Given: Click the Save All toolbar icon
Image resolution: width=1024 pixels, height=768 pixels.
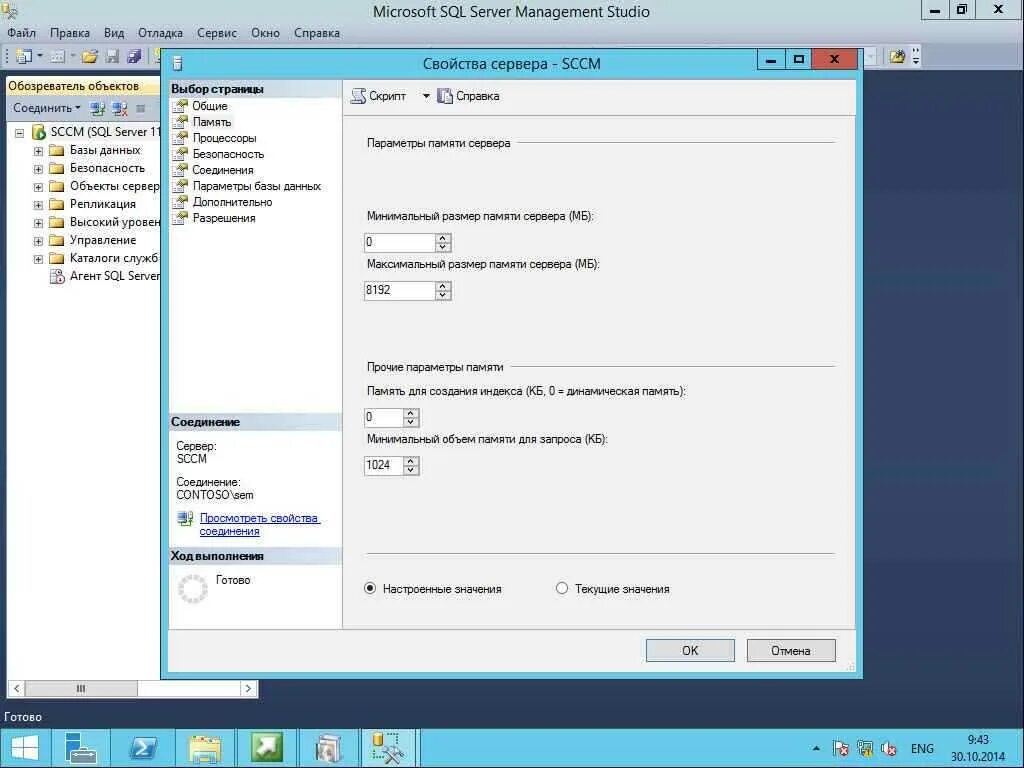Looking at the screenshot, I should pos(134,57).
